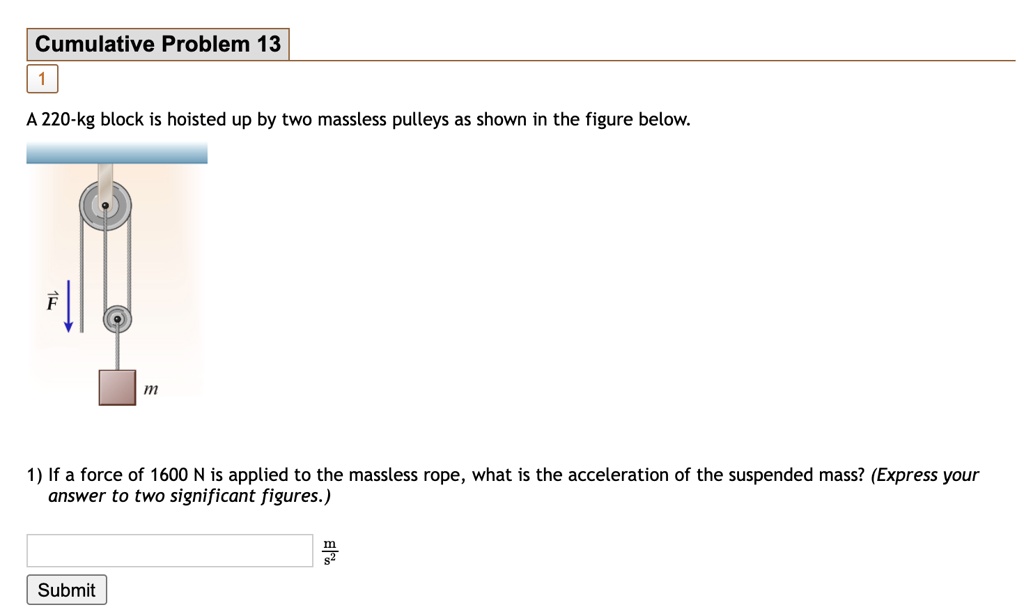Click the m/s² unit label
1024x612 pixels.
coord(330,551)
